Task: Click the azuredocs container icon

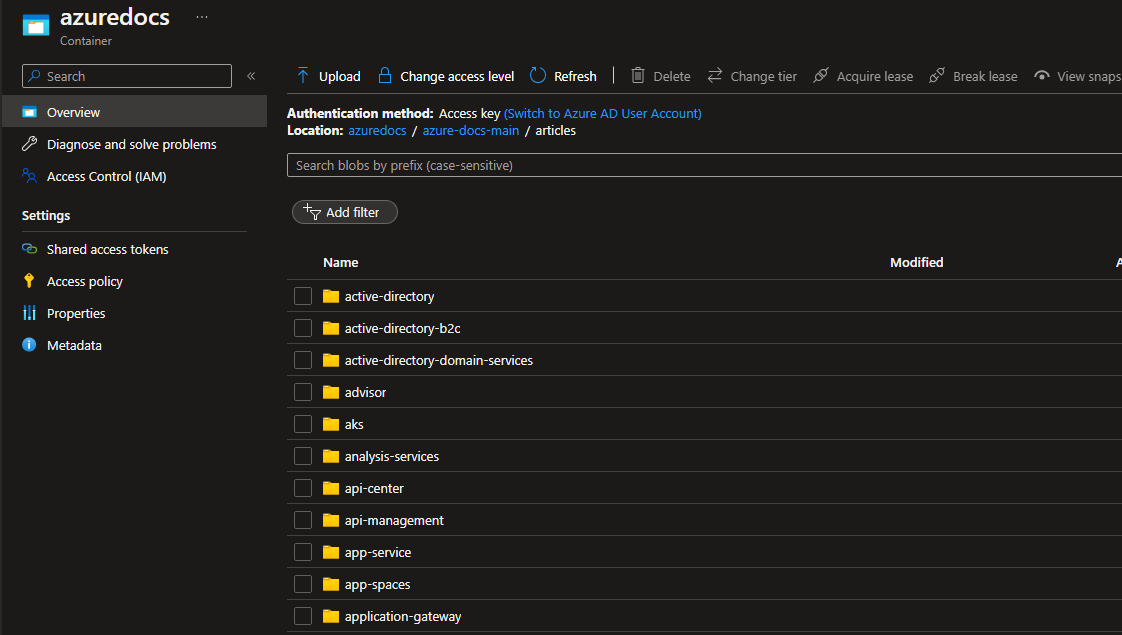Action: (35, 26)
